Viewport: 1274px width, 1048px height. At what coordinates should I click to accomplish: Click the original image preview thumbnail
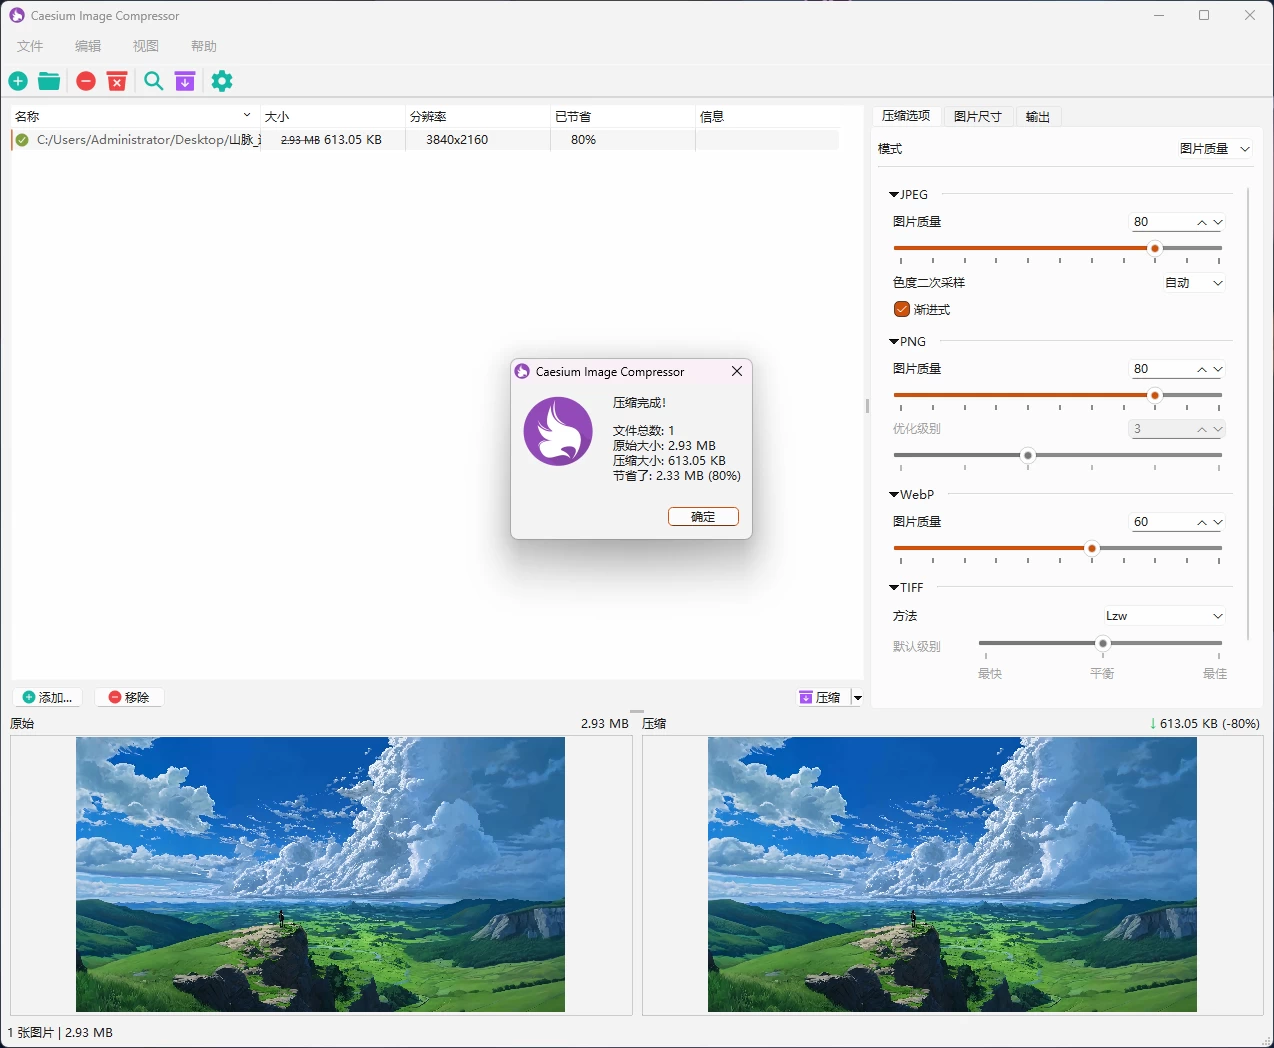pyautogui.click(x=318, y=874)
